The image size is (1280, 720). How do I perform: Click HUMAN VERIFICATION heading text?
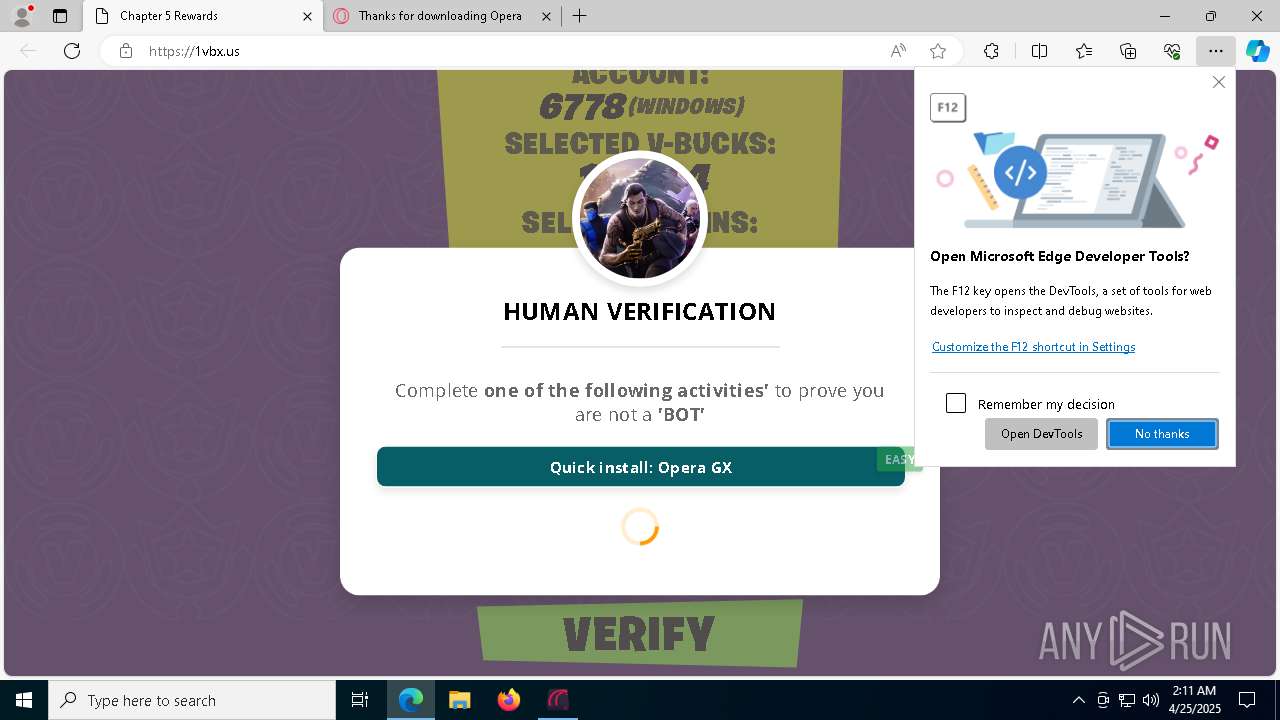640,312
